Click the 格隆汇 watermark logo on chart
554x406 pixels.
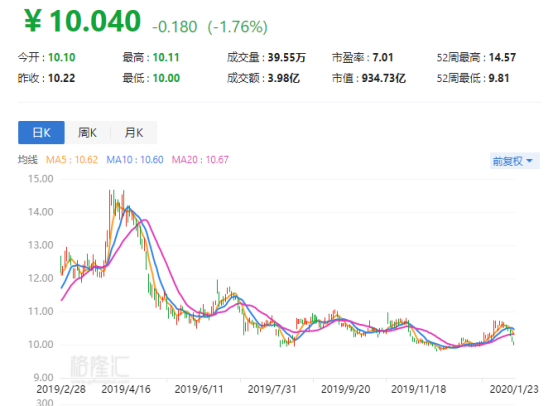pyautogui.click(x=100, y=366)
